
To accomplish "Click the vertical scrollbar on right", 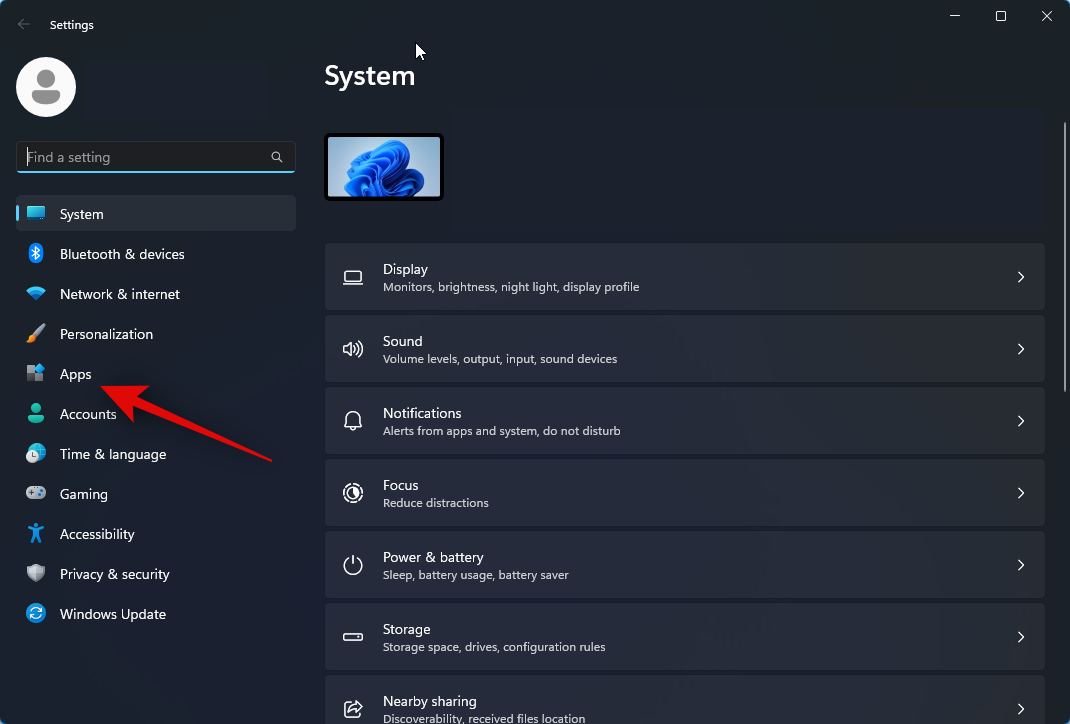I will pyautogui.click(x=1064, y=257).
